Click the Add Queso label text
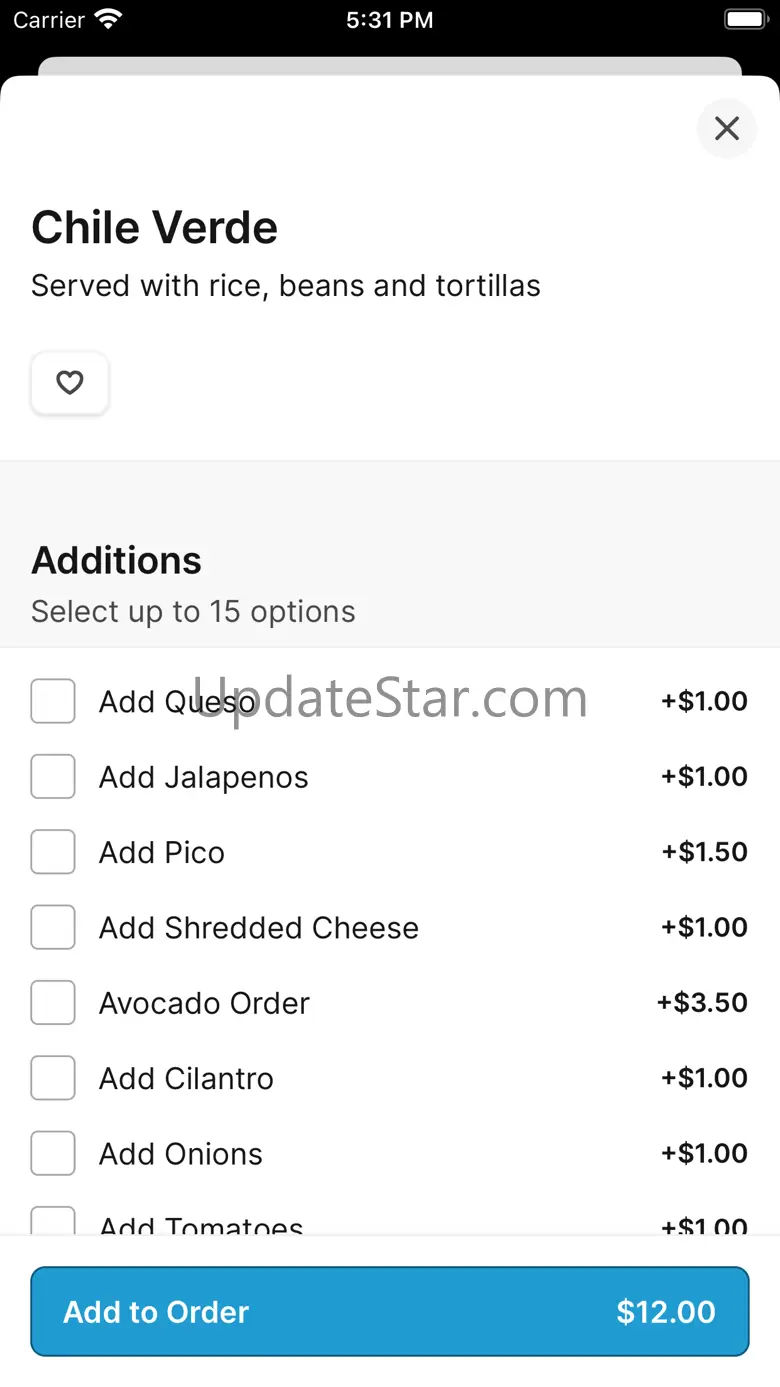 point(177,702)
